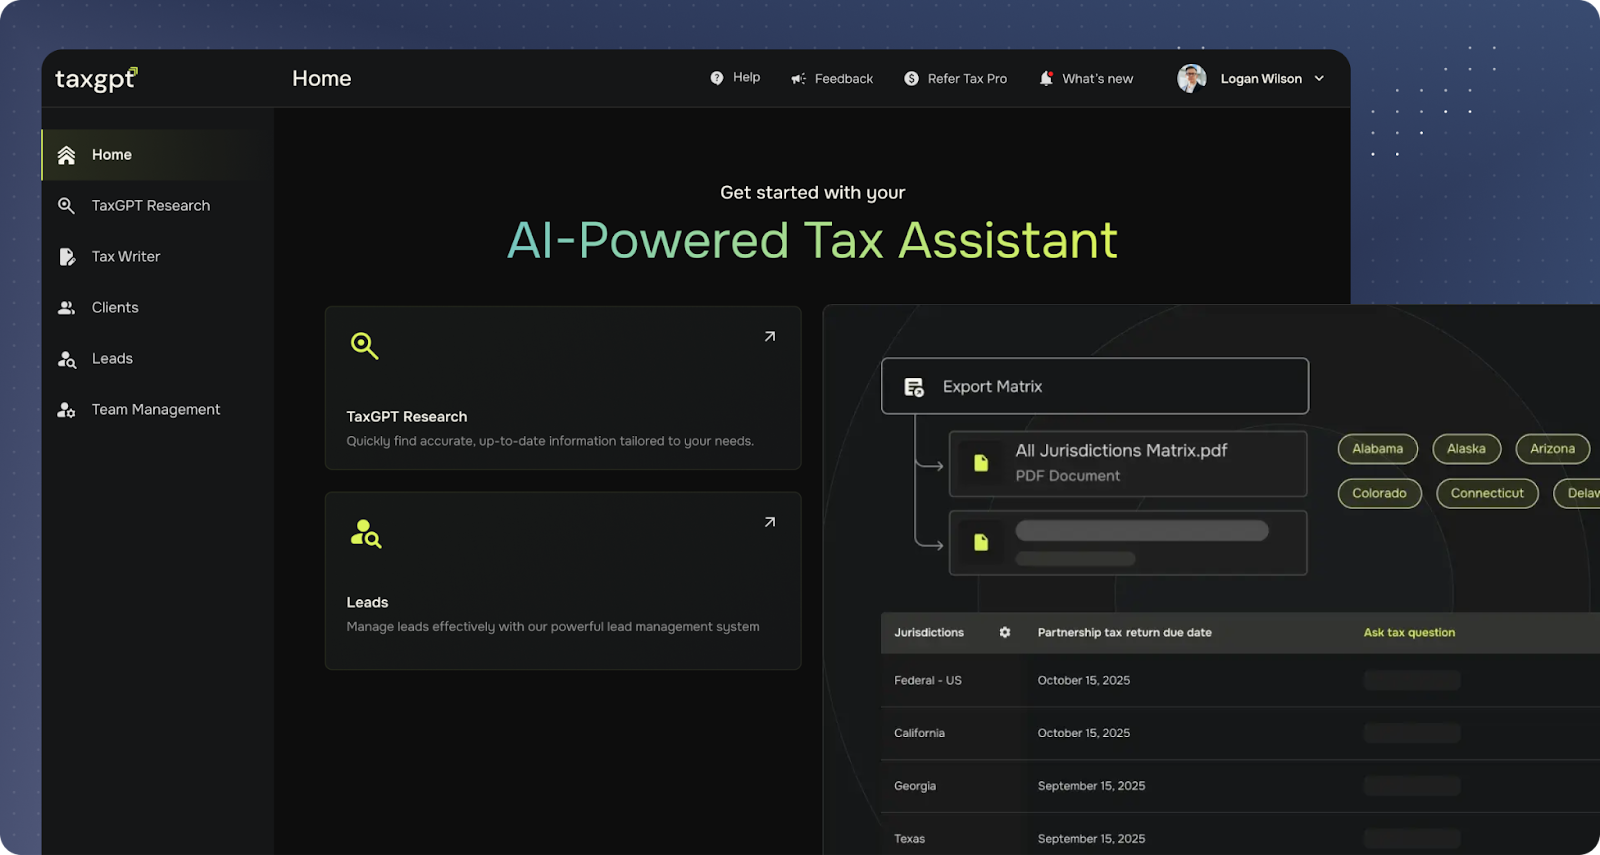Click the Jurisdictions column settings gear
Screen dimensions: 1600x855
pyautogui.click(x=1005, y=632)
